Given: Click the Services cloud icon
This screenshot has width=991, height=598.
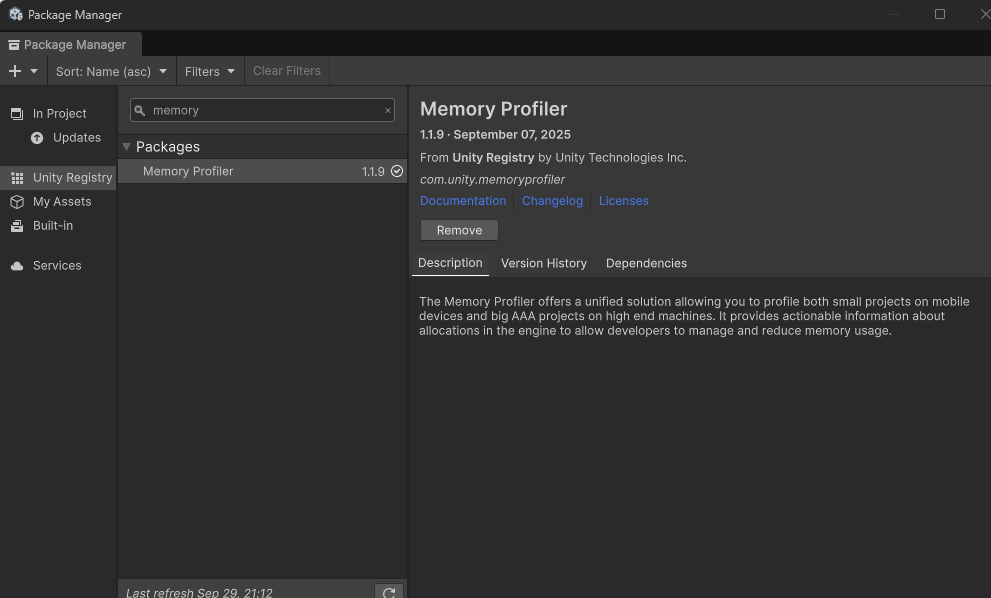Looking at the screenshot, I should pyautogui.click(x=17, y=266).
